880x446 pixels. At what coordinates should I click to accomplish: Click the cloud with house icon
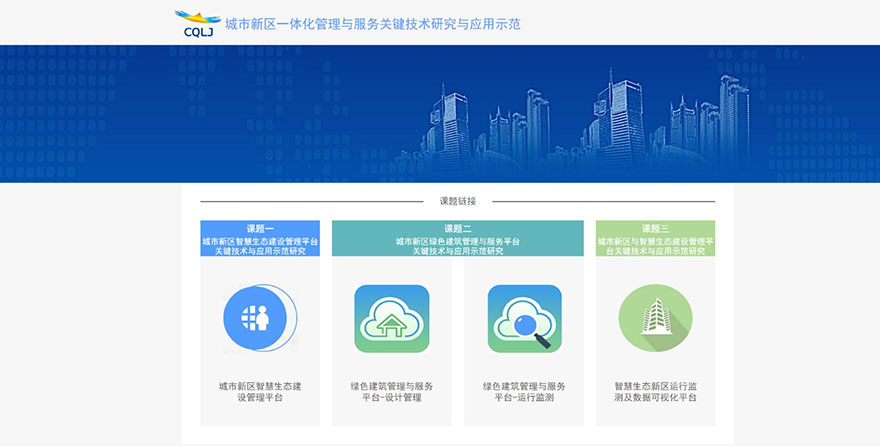(392, 319)
